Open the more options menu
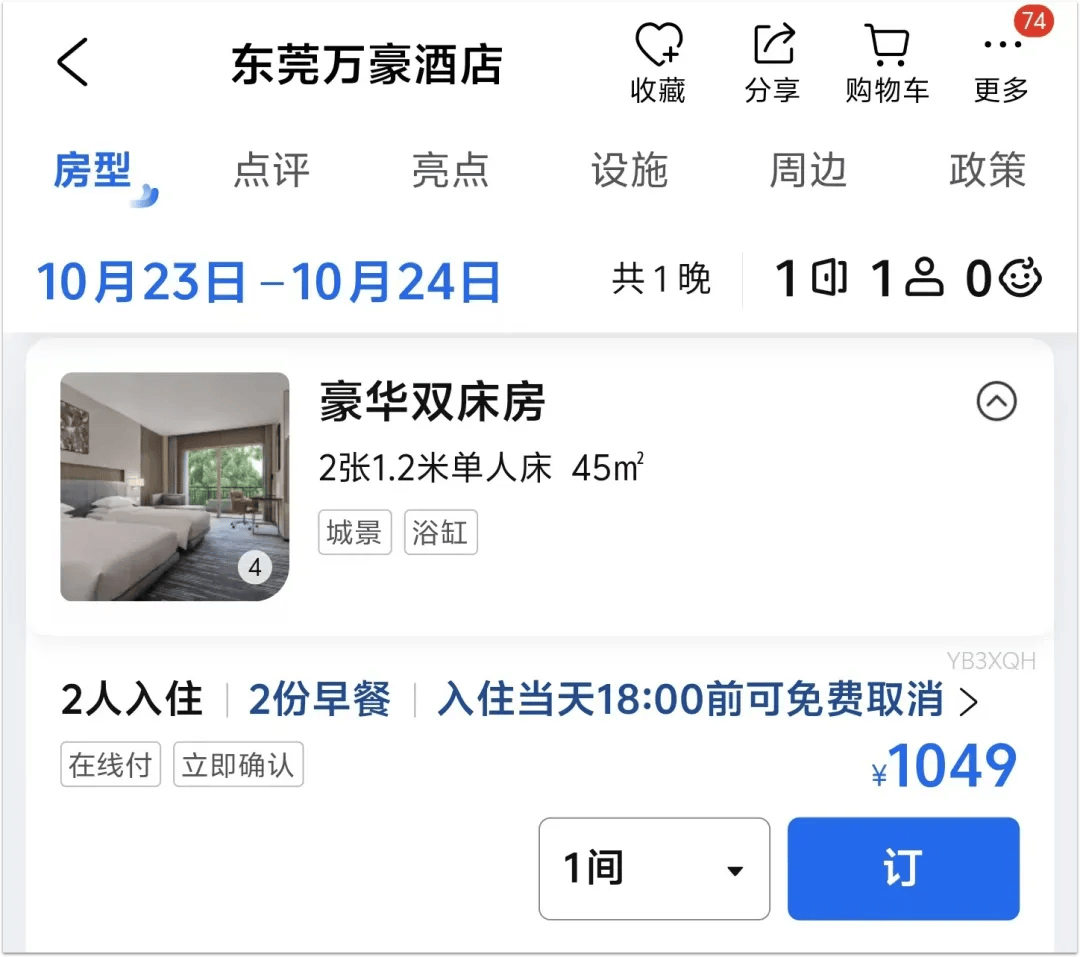Image resolution: width=1080 pixels, height=957 pixels. (x=1001, y=63)
